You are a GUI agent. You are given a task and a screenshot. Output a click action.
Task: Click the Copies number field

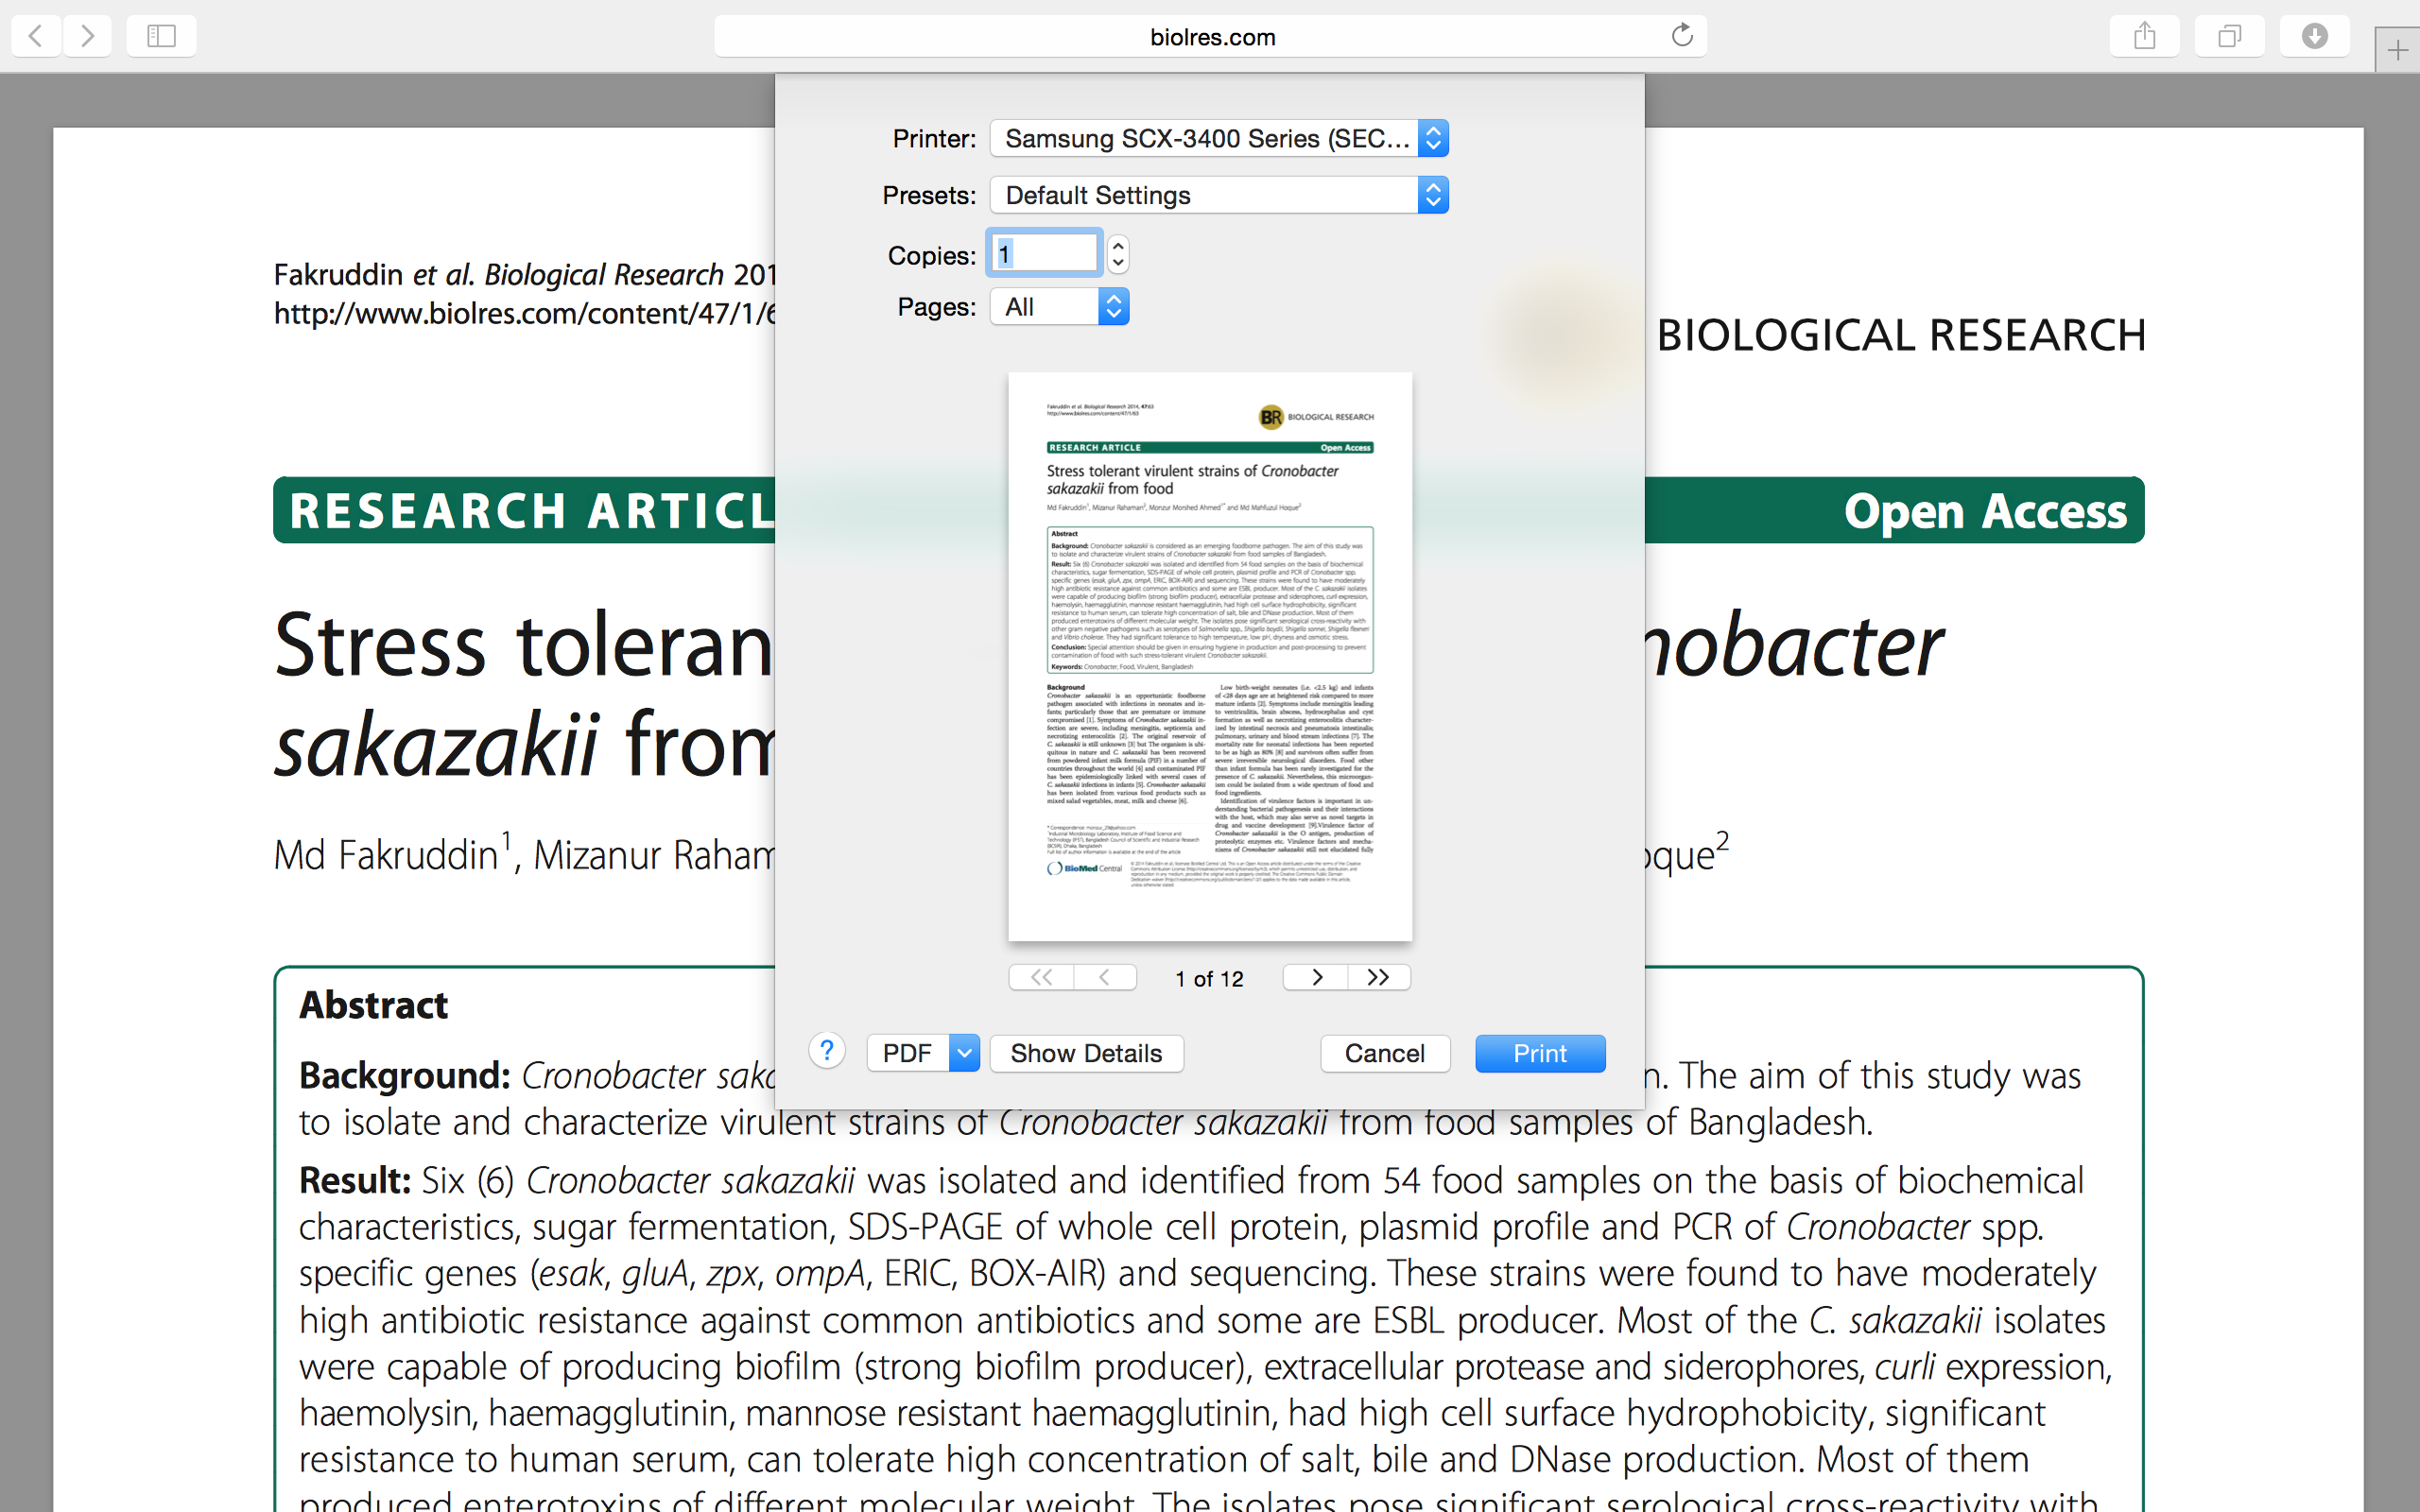pyautogui.click(x=1044, y=254)
